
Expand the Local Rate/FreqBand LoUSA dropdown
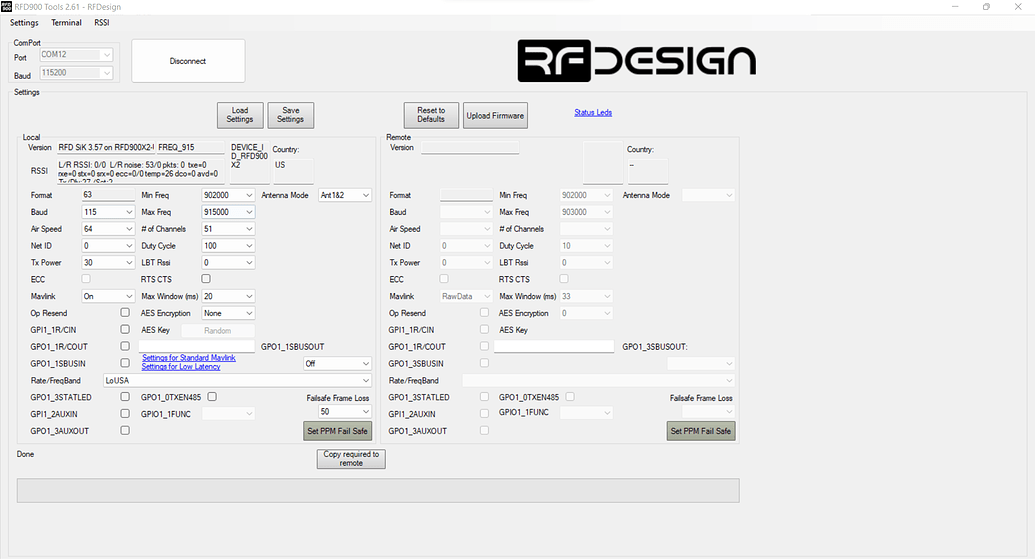(237, 381)
